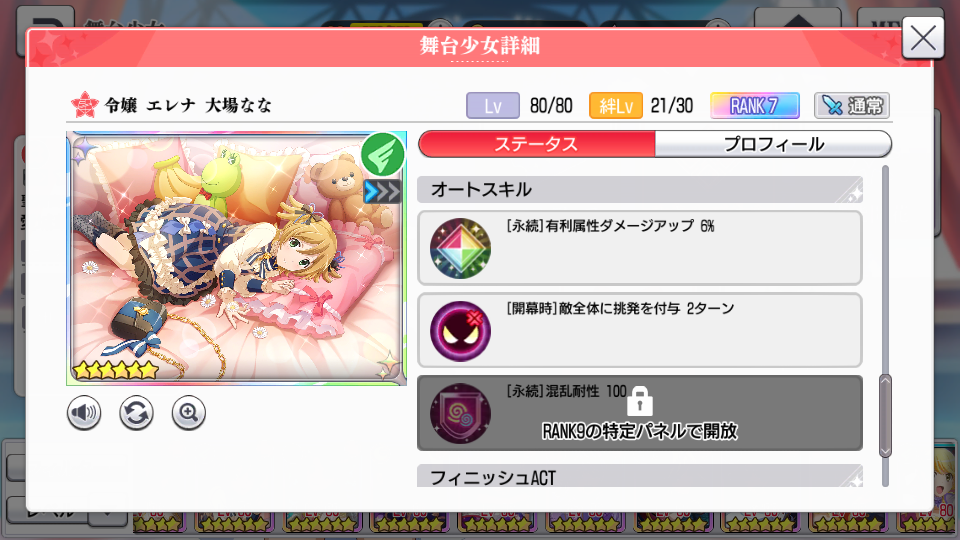Expand the オートスキル section header
Screen dimensions: 960x540
(640, 190)
